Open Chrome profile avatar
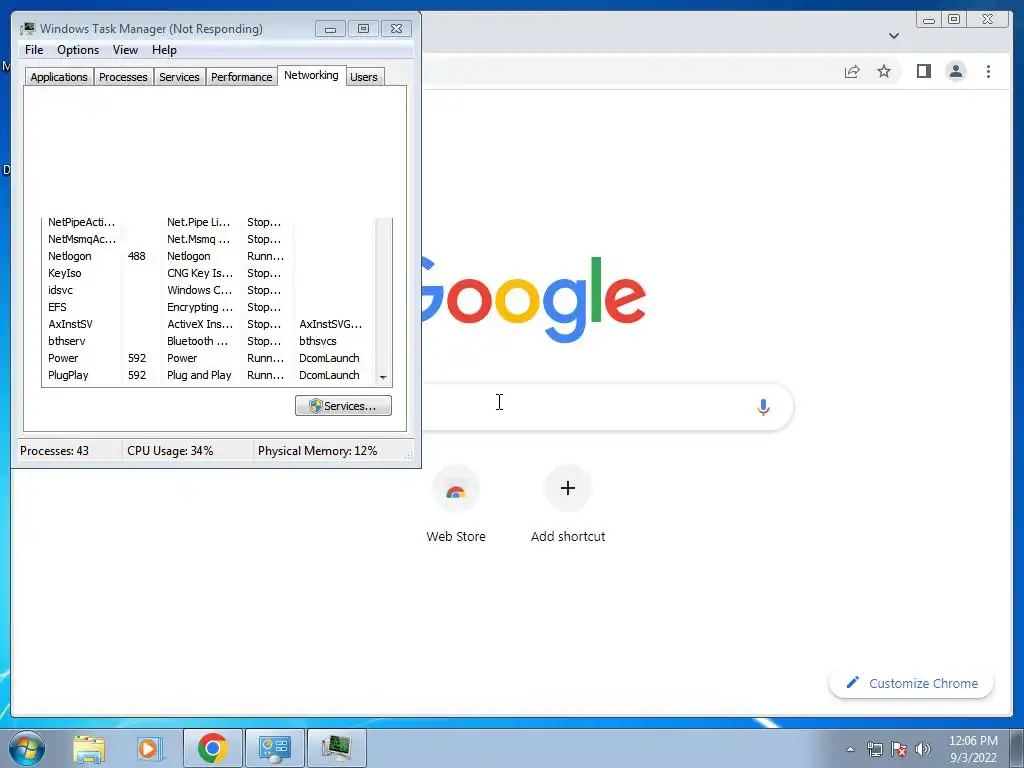 (955, 71)
